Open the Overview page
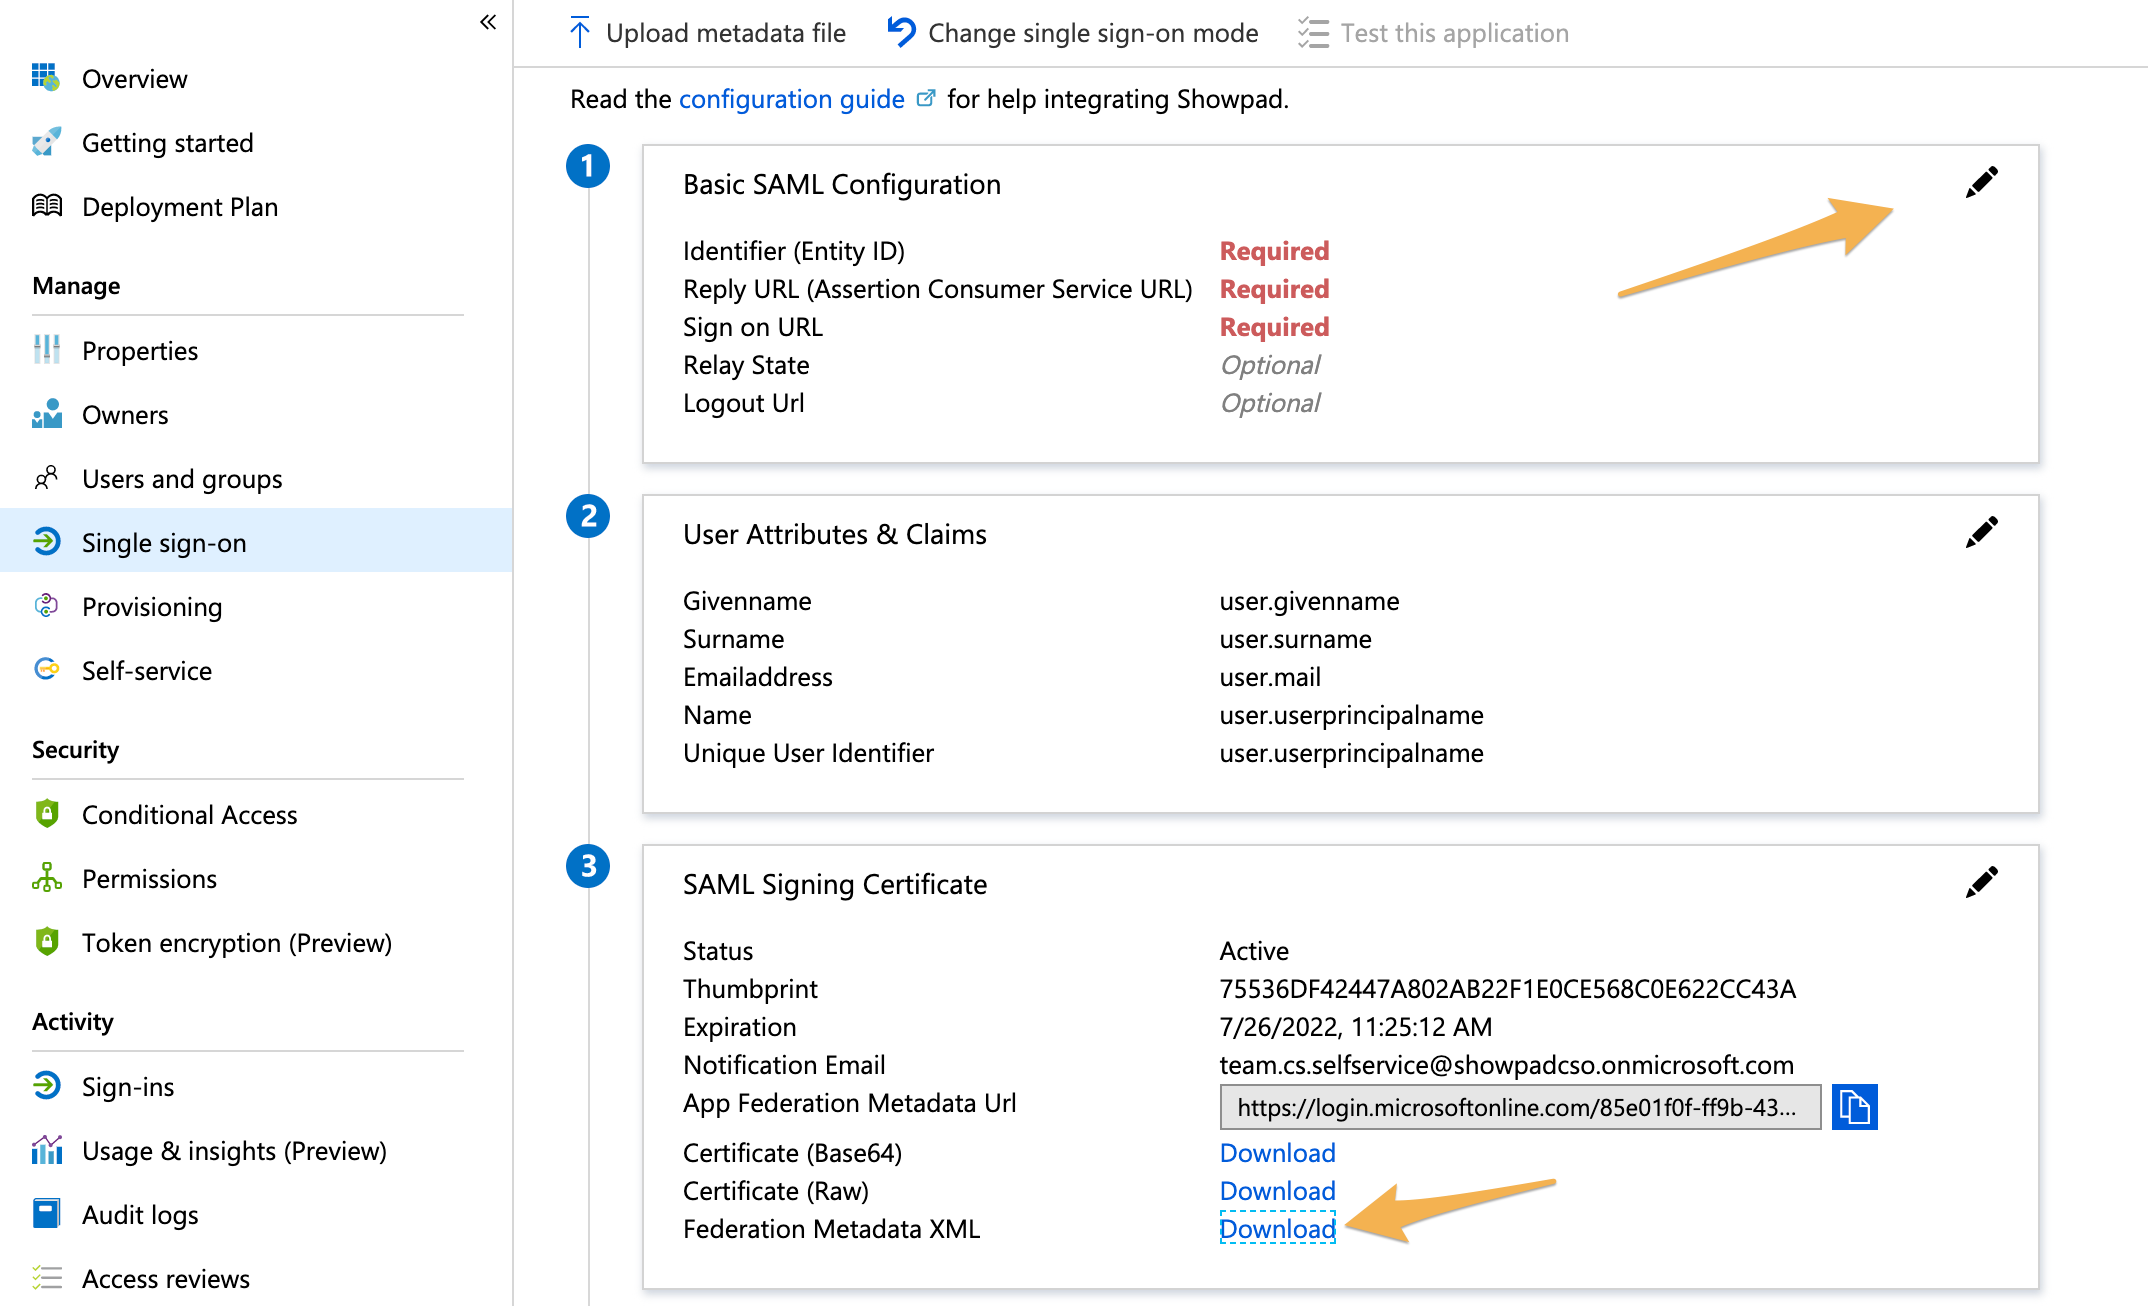The image size is (2148, 1306). pyautogui.click(x=134, y=78)
